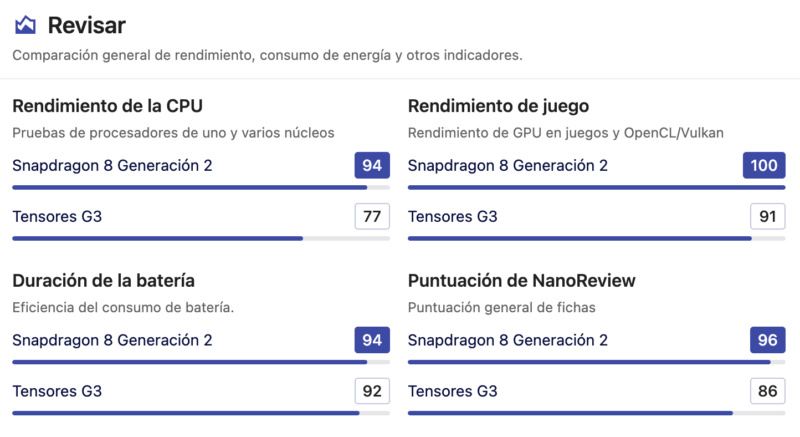
Task: Click the Revisar chart icon
Action: 25,25
